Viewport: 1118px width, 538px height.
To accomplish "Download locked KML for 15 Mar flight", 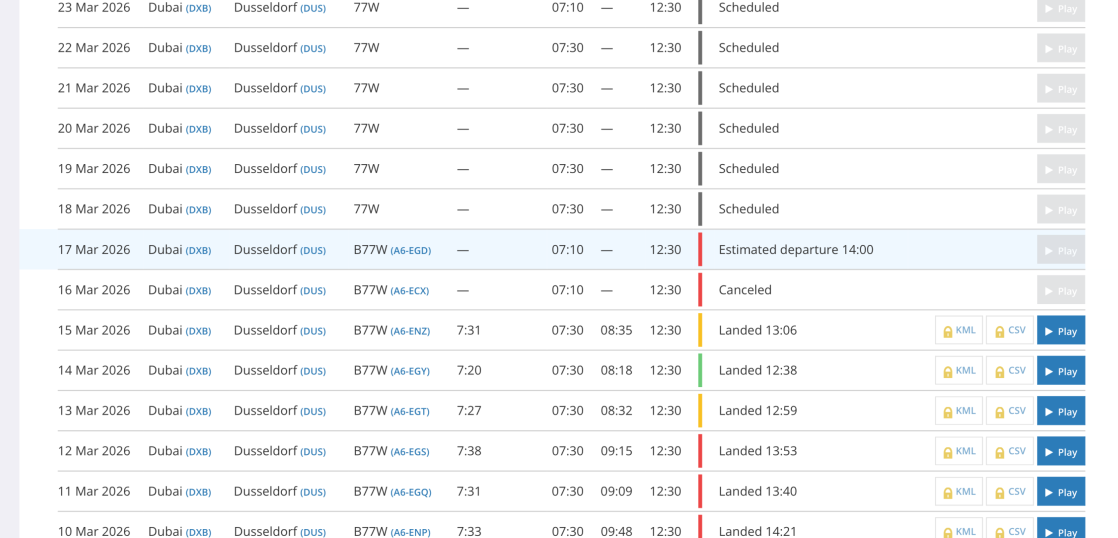I will (958, 330).
